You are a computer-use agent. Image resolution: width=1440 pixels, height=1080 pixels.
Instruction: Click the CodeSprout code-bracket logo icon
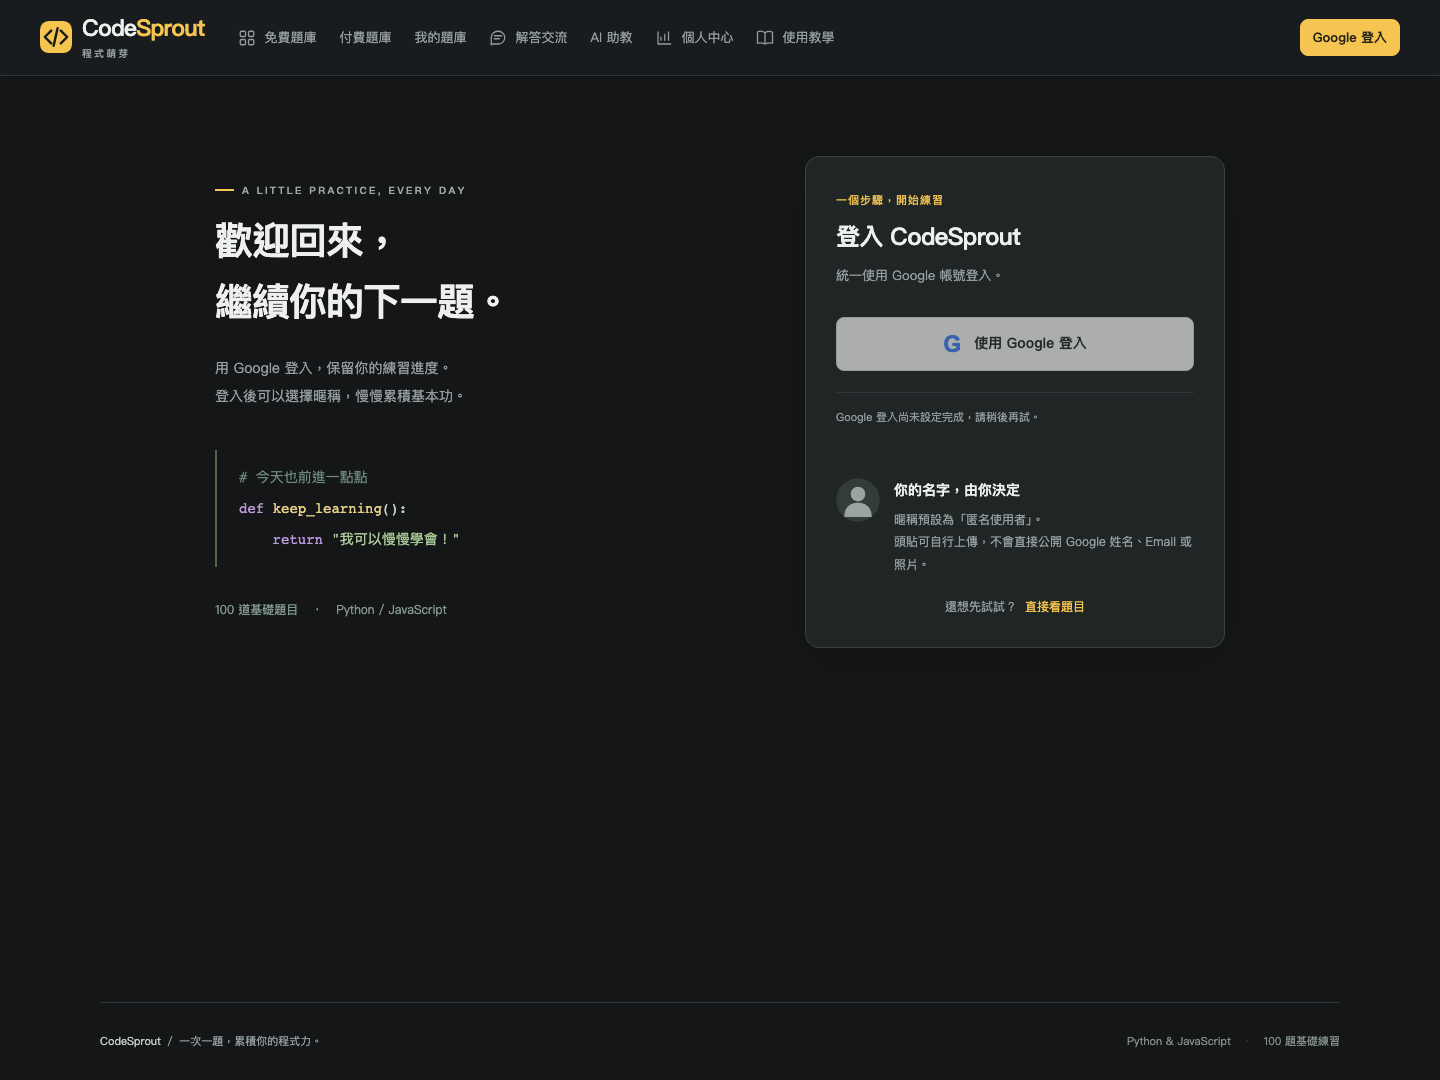point(56,37)
